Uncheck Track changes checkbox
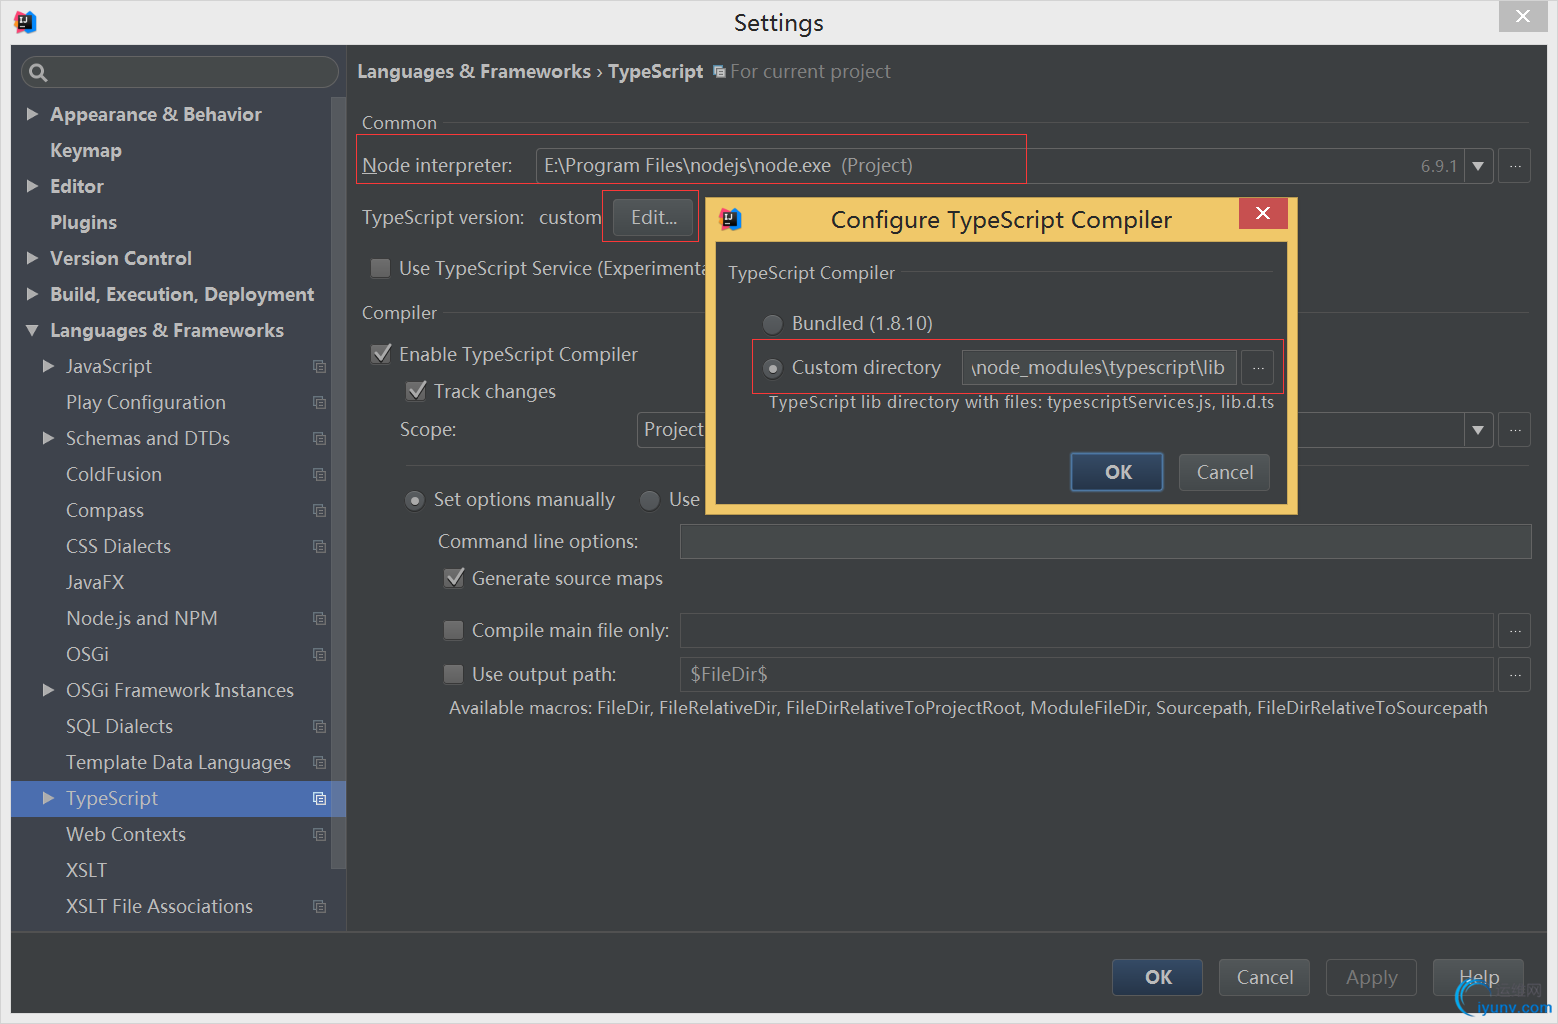 pos(416,391)
